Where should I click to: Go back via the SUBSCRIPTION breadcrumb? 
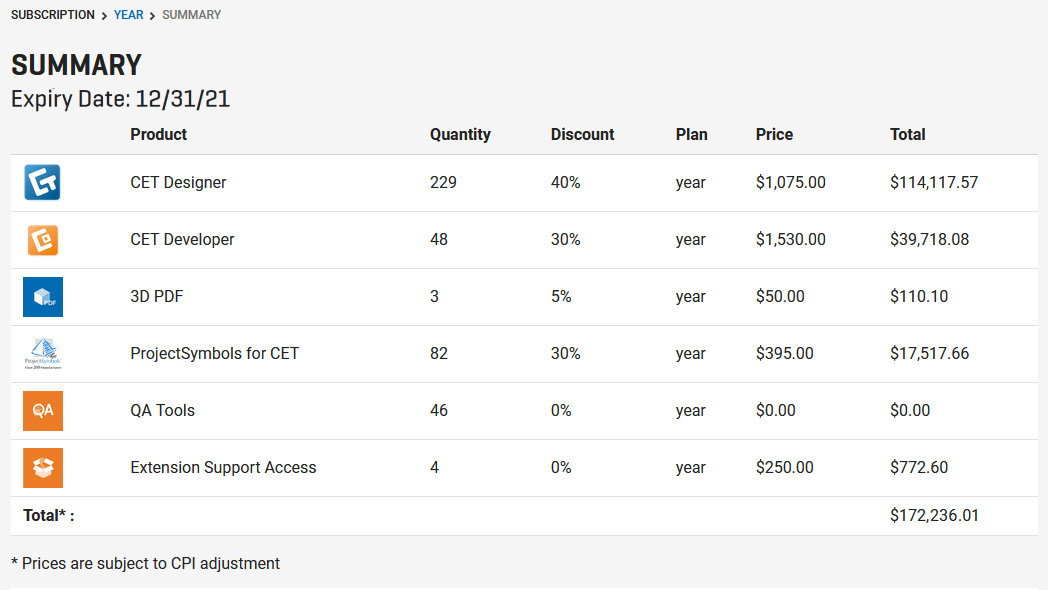[52, 14]
